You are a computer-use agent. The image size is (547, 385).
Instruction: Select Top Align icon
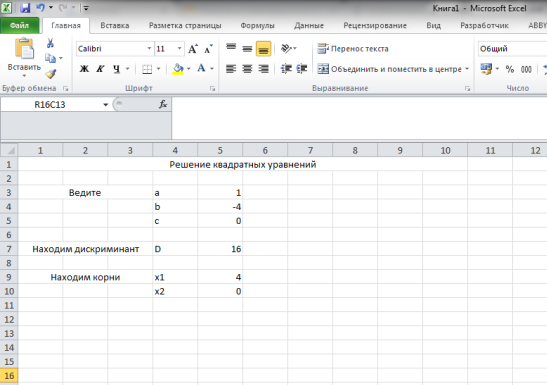(231, 48)
